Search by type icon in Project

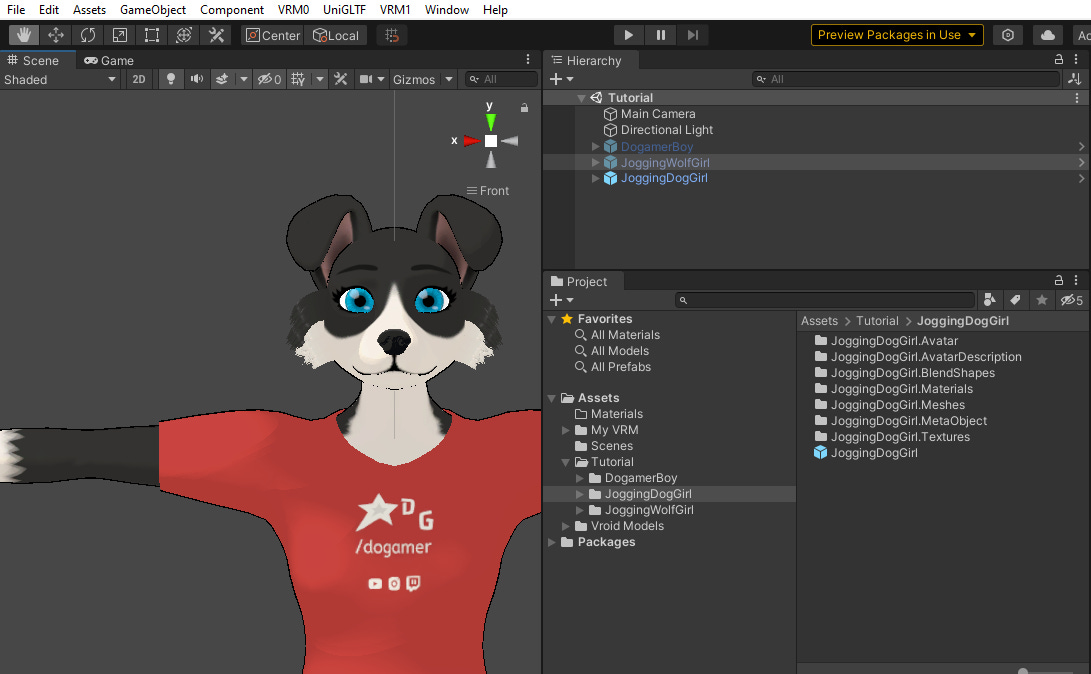coord(989,300)
